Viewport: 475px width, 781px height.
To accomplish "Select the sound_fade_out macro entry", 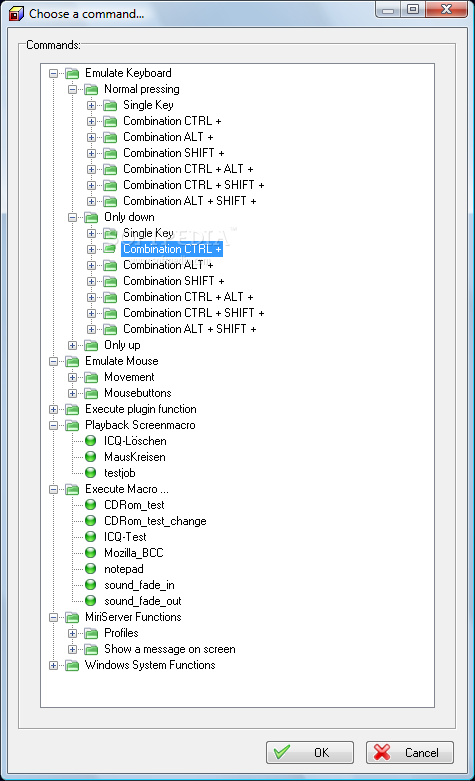I will pyautogui.click(x=142, y=601).
